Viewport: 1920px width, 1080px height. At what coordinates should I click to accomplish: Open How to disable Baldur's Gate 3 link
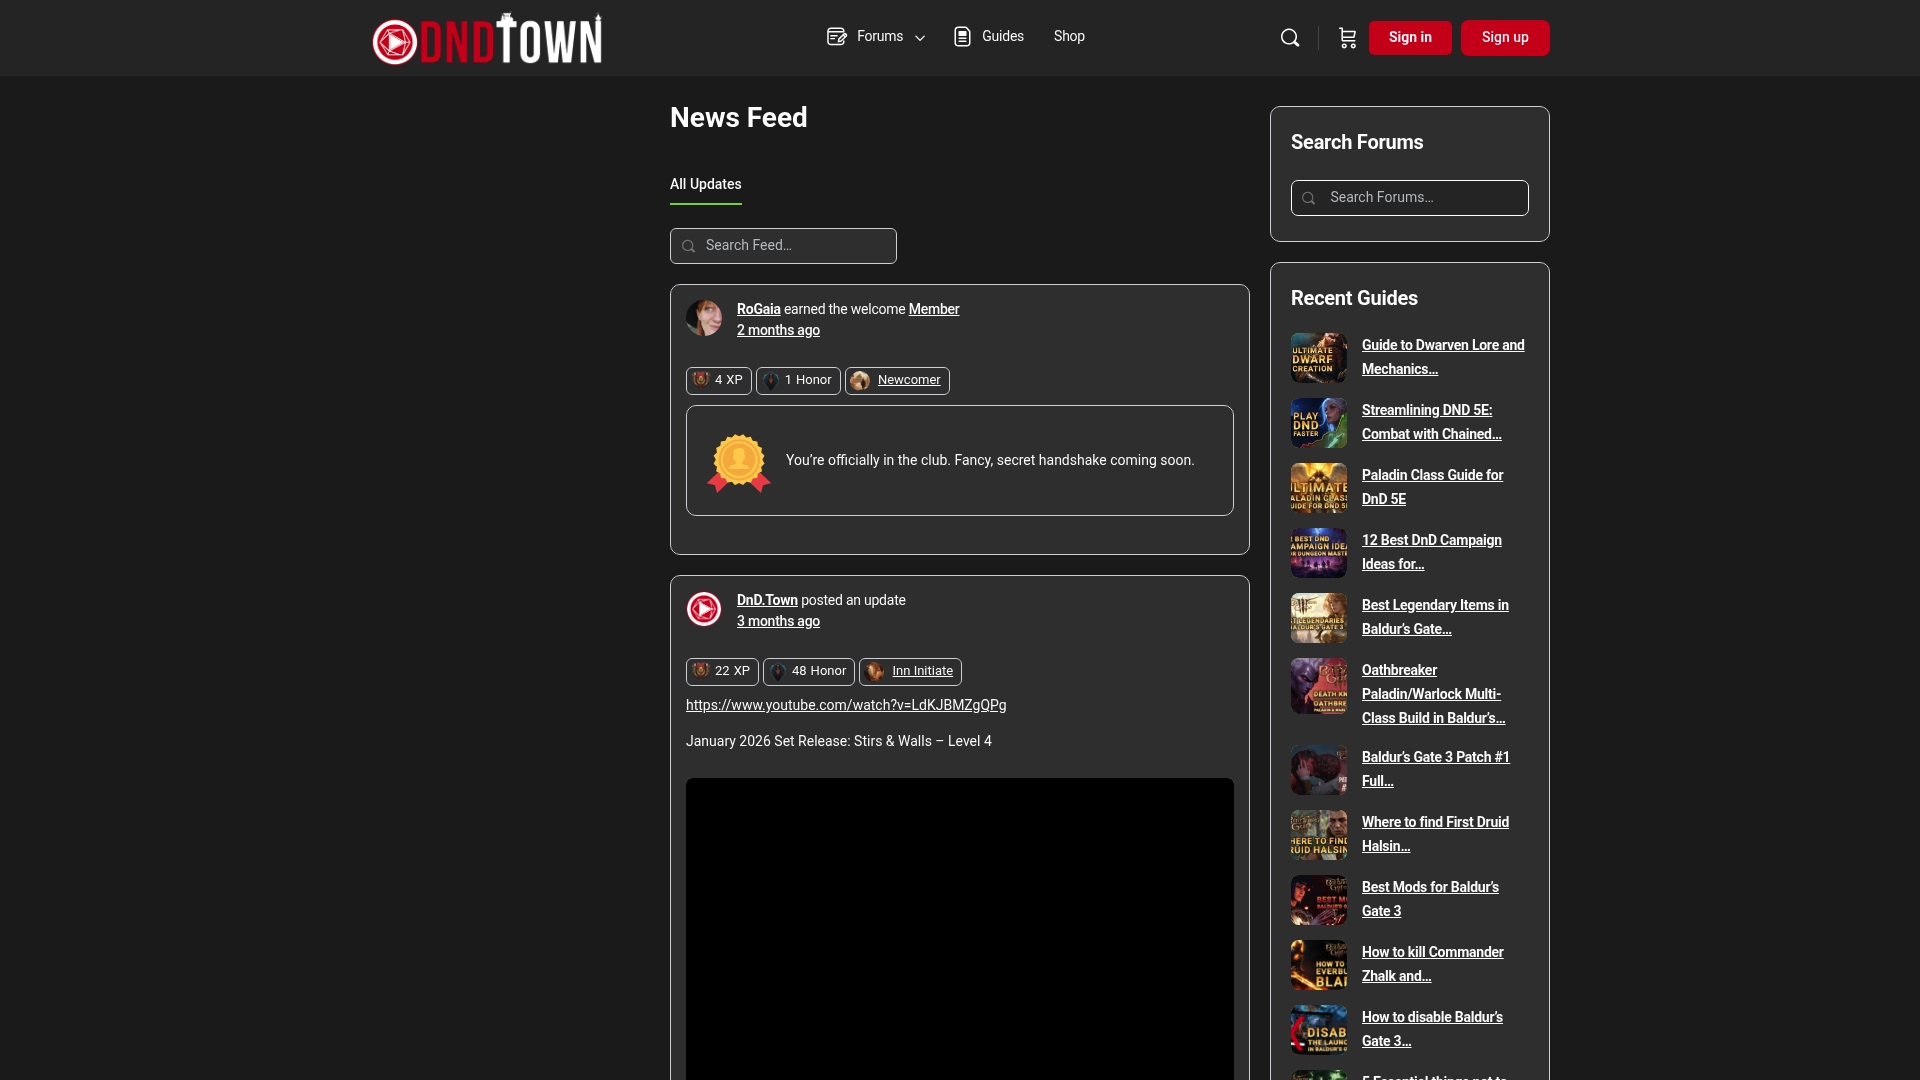pyautogui.click(x=1432, y=1030)
